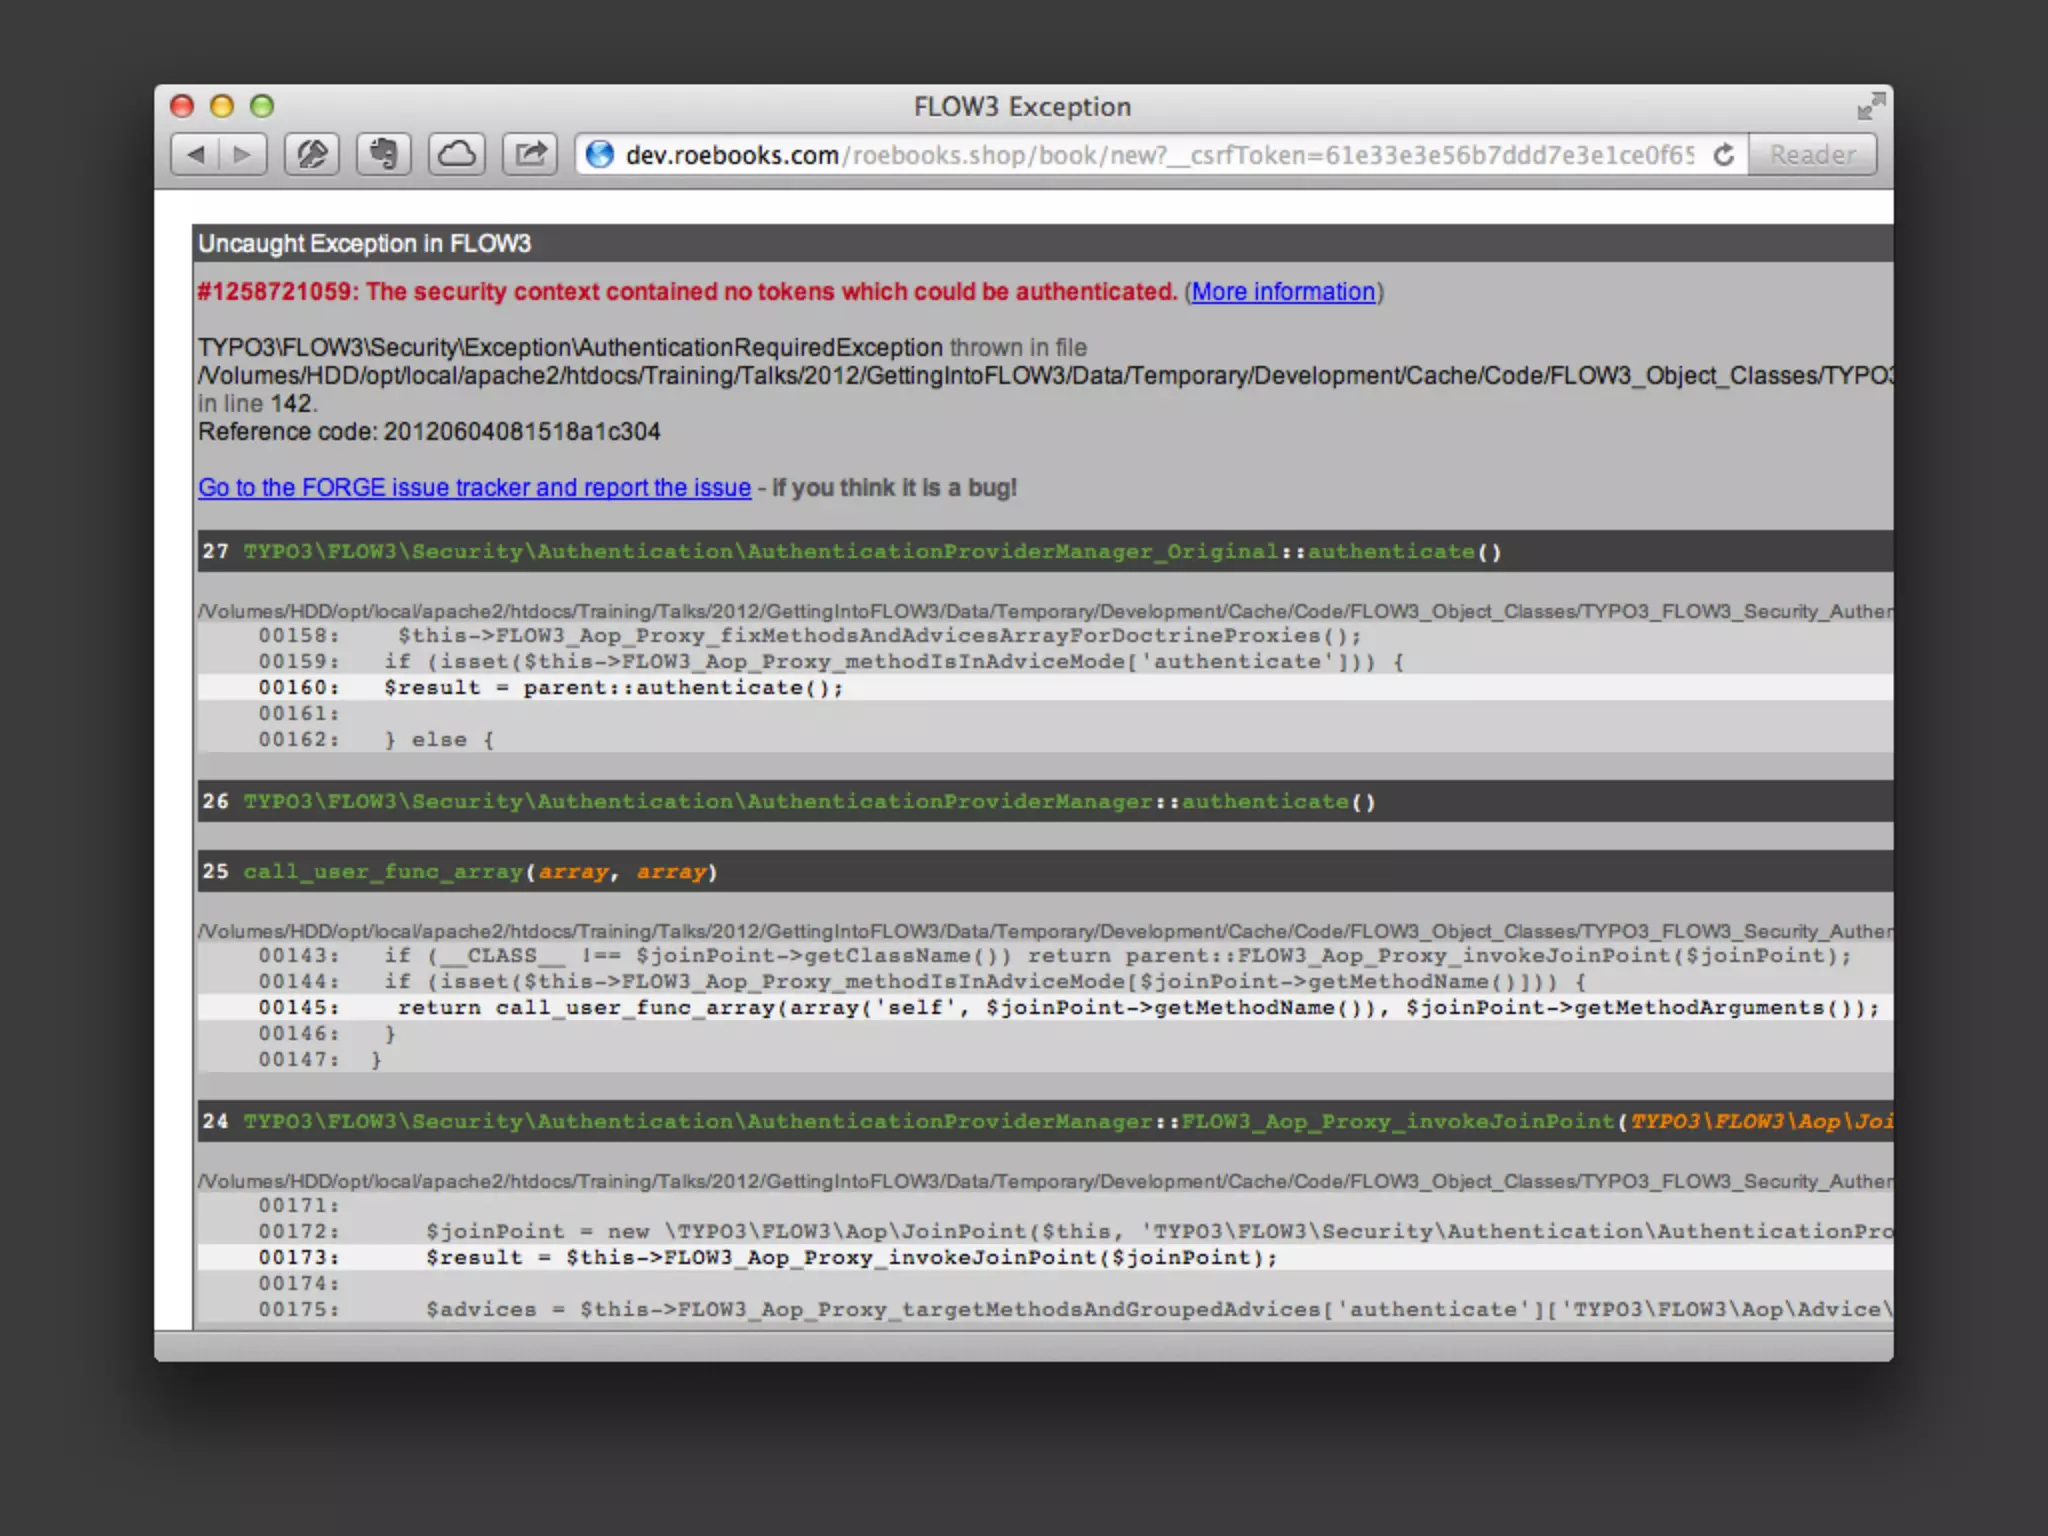Click the pen extension toolbar icon
Screen dimensions: 2048x1536
pyautogui.click(x=311, y=155)
